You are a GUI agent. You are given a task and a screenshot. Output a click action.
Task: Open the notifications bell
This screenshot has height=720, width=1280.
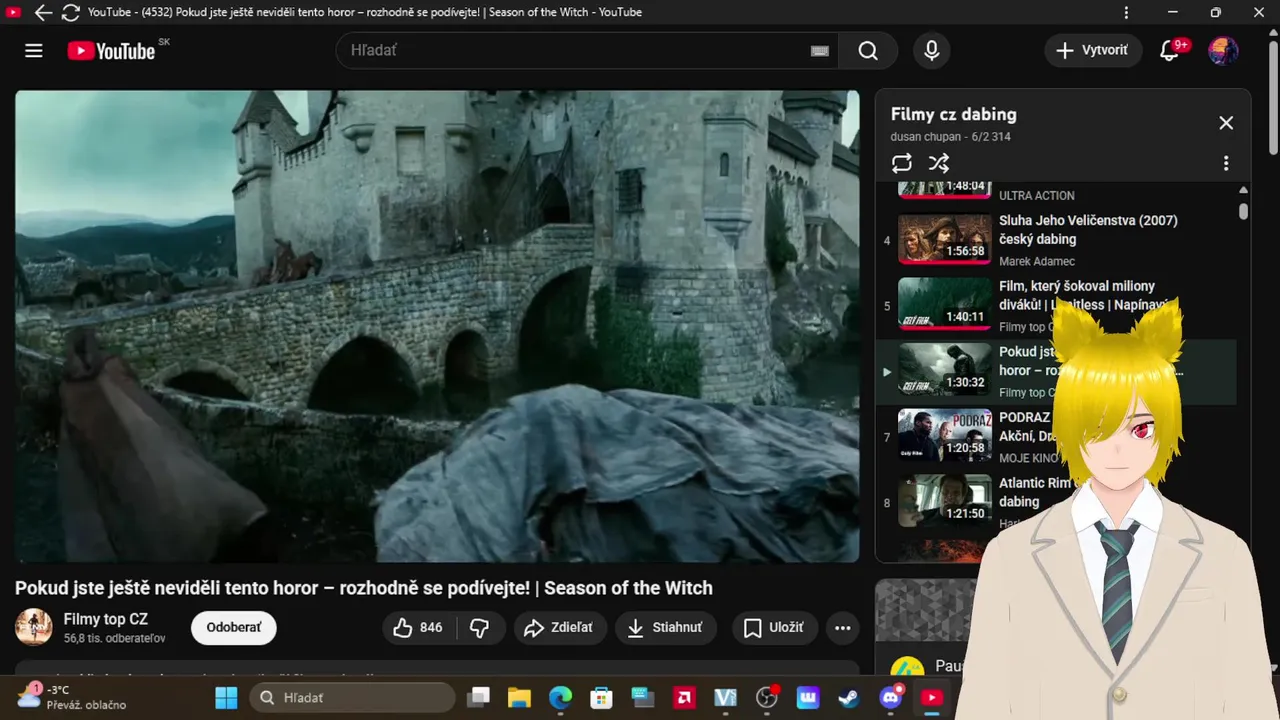(1169, 51)
